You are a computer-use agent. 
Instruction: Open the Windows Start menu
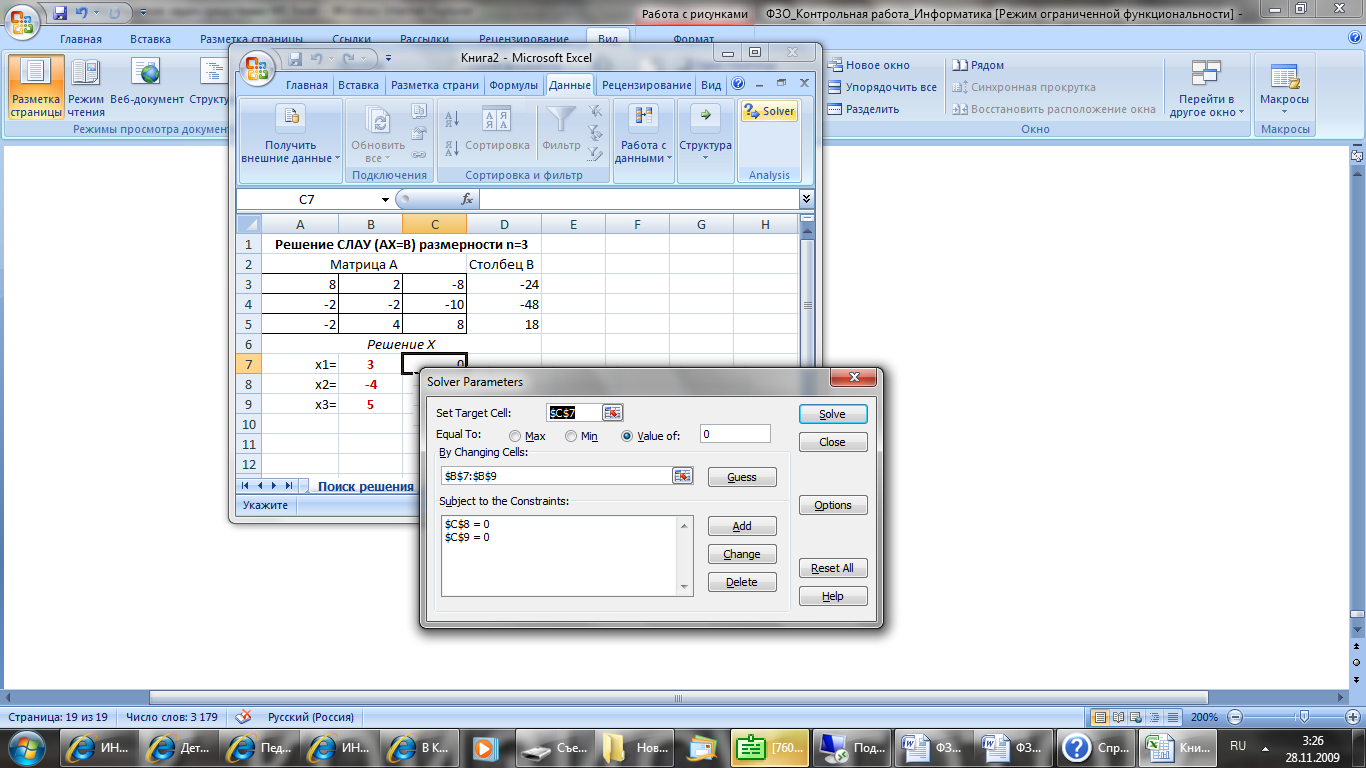point(26,747)
